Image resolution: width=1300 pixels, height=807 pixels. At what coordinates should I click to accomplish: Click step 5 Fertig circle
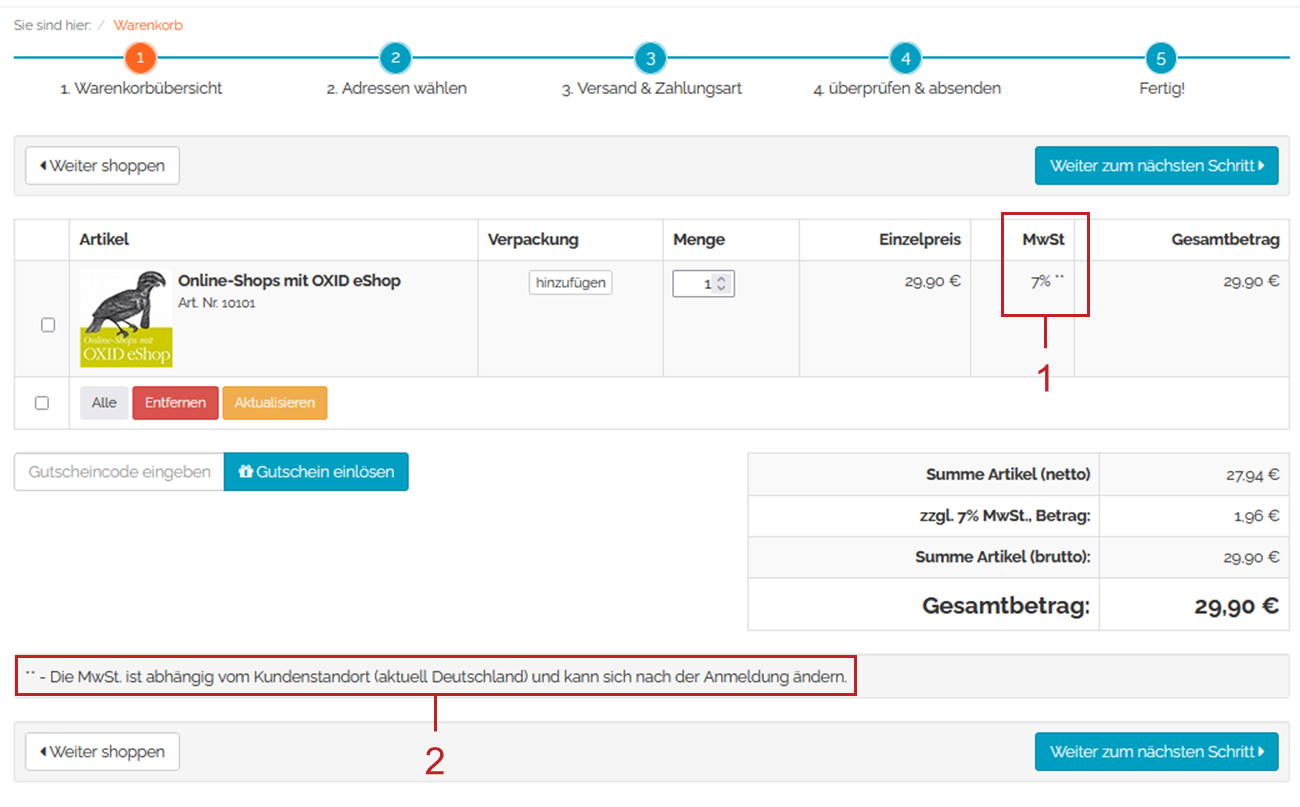[1161, 58]
